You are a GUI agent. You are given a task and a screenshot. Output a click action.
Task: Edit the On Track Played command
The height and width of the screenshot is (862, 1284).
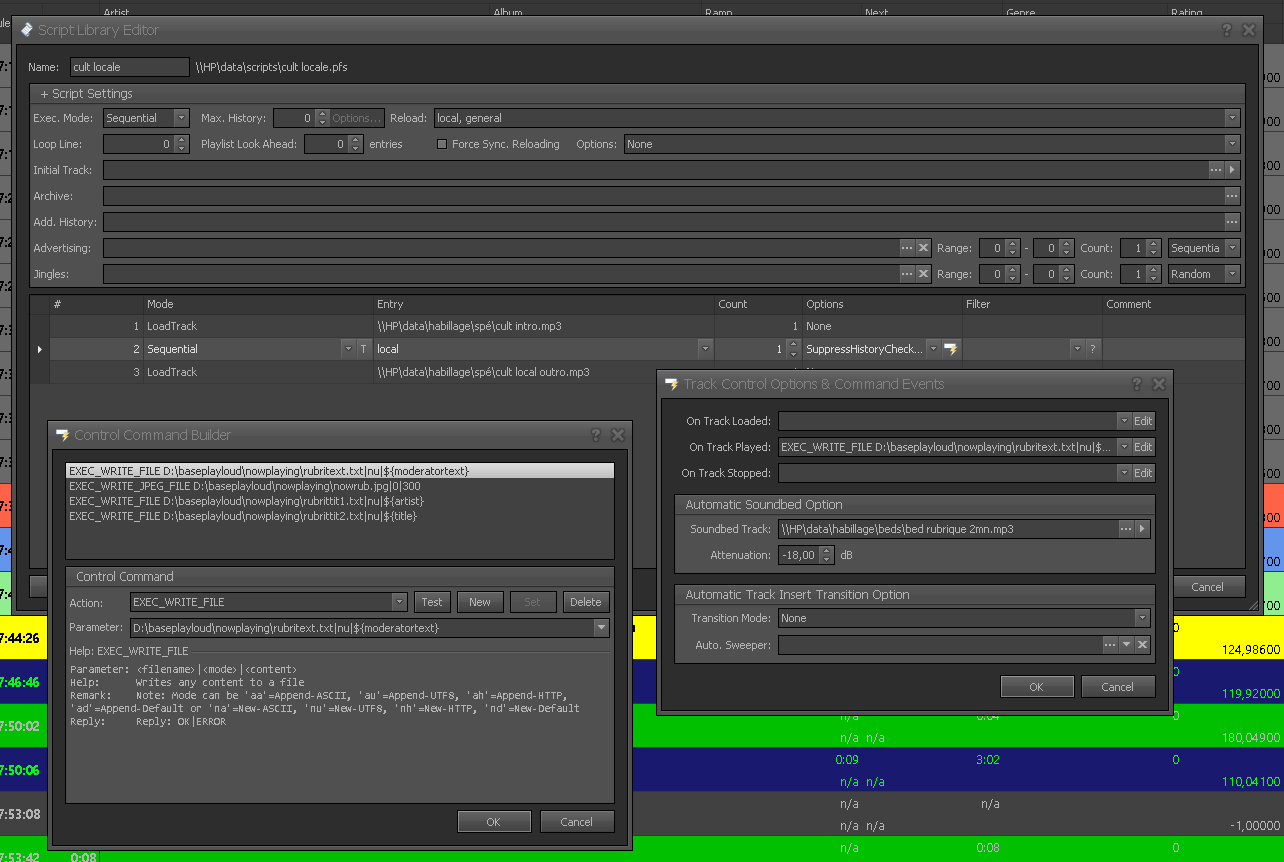[1143, 447]
